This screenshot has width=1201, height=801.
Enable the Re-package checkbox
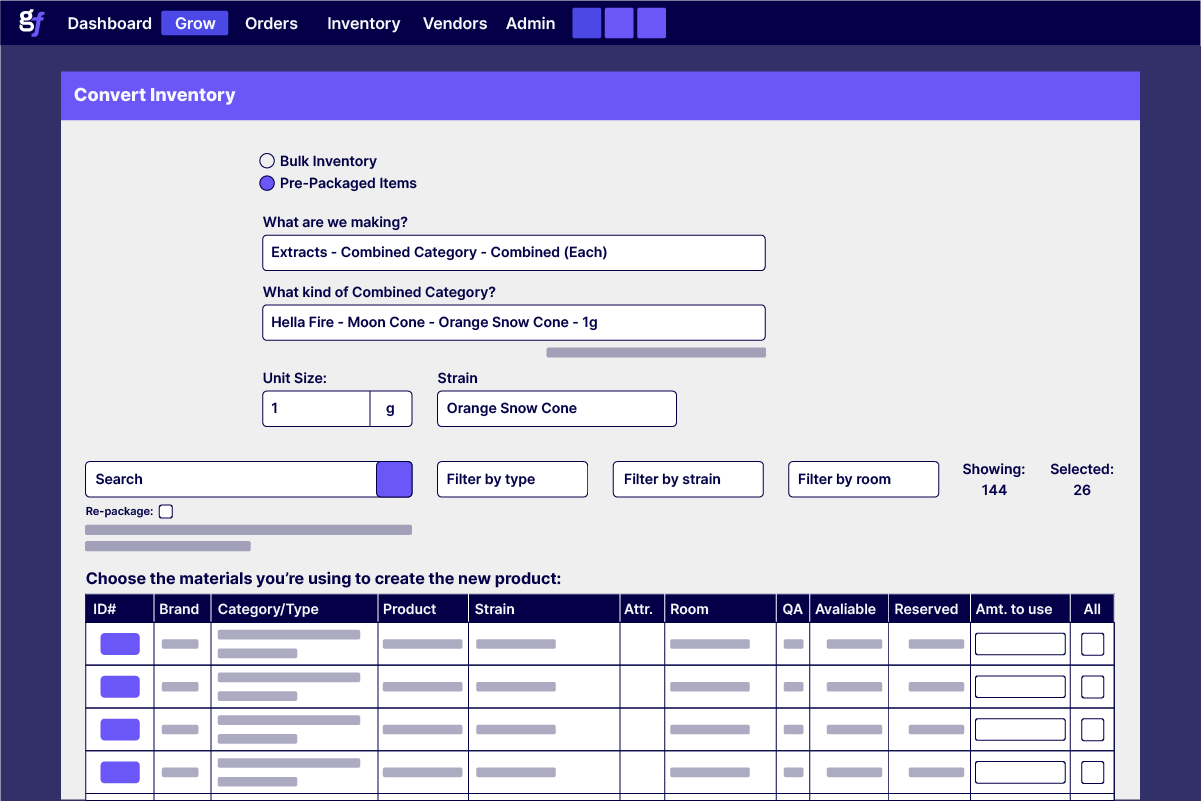pyautogui.click(x=166, y=511)
